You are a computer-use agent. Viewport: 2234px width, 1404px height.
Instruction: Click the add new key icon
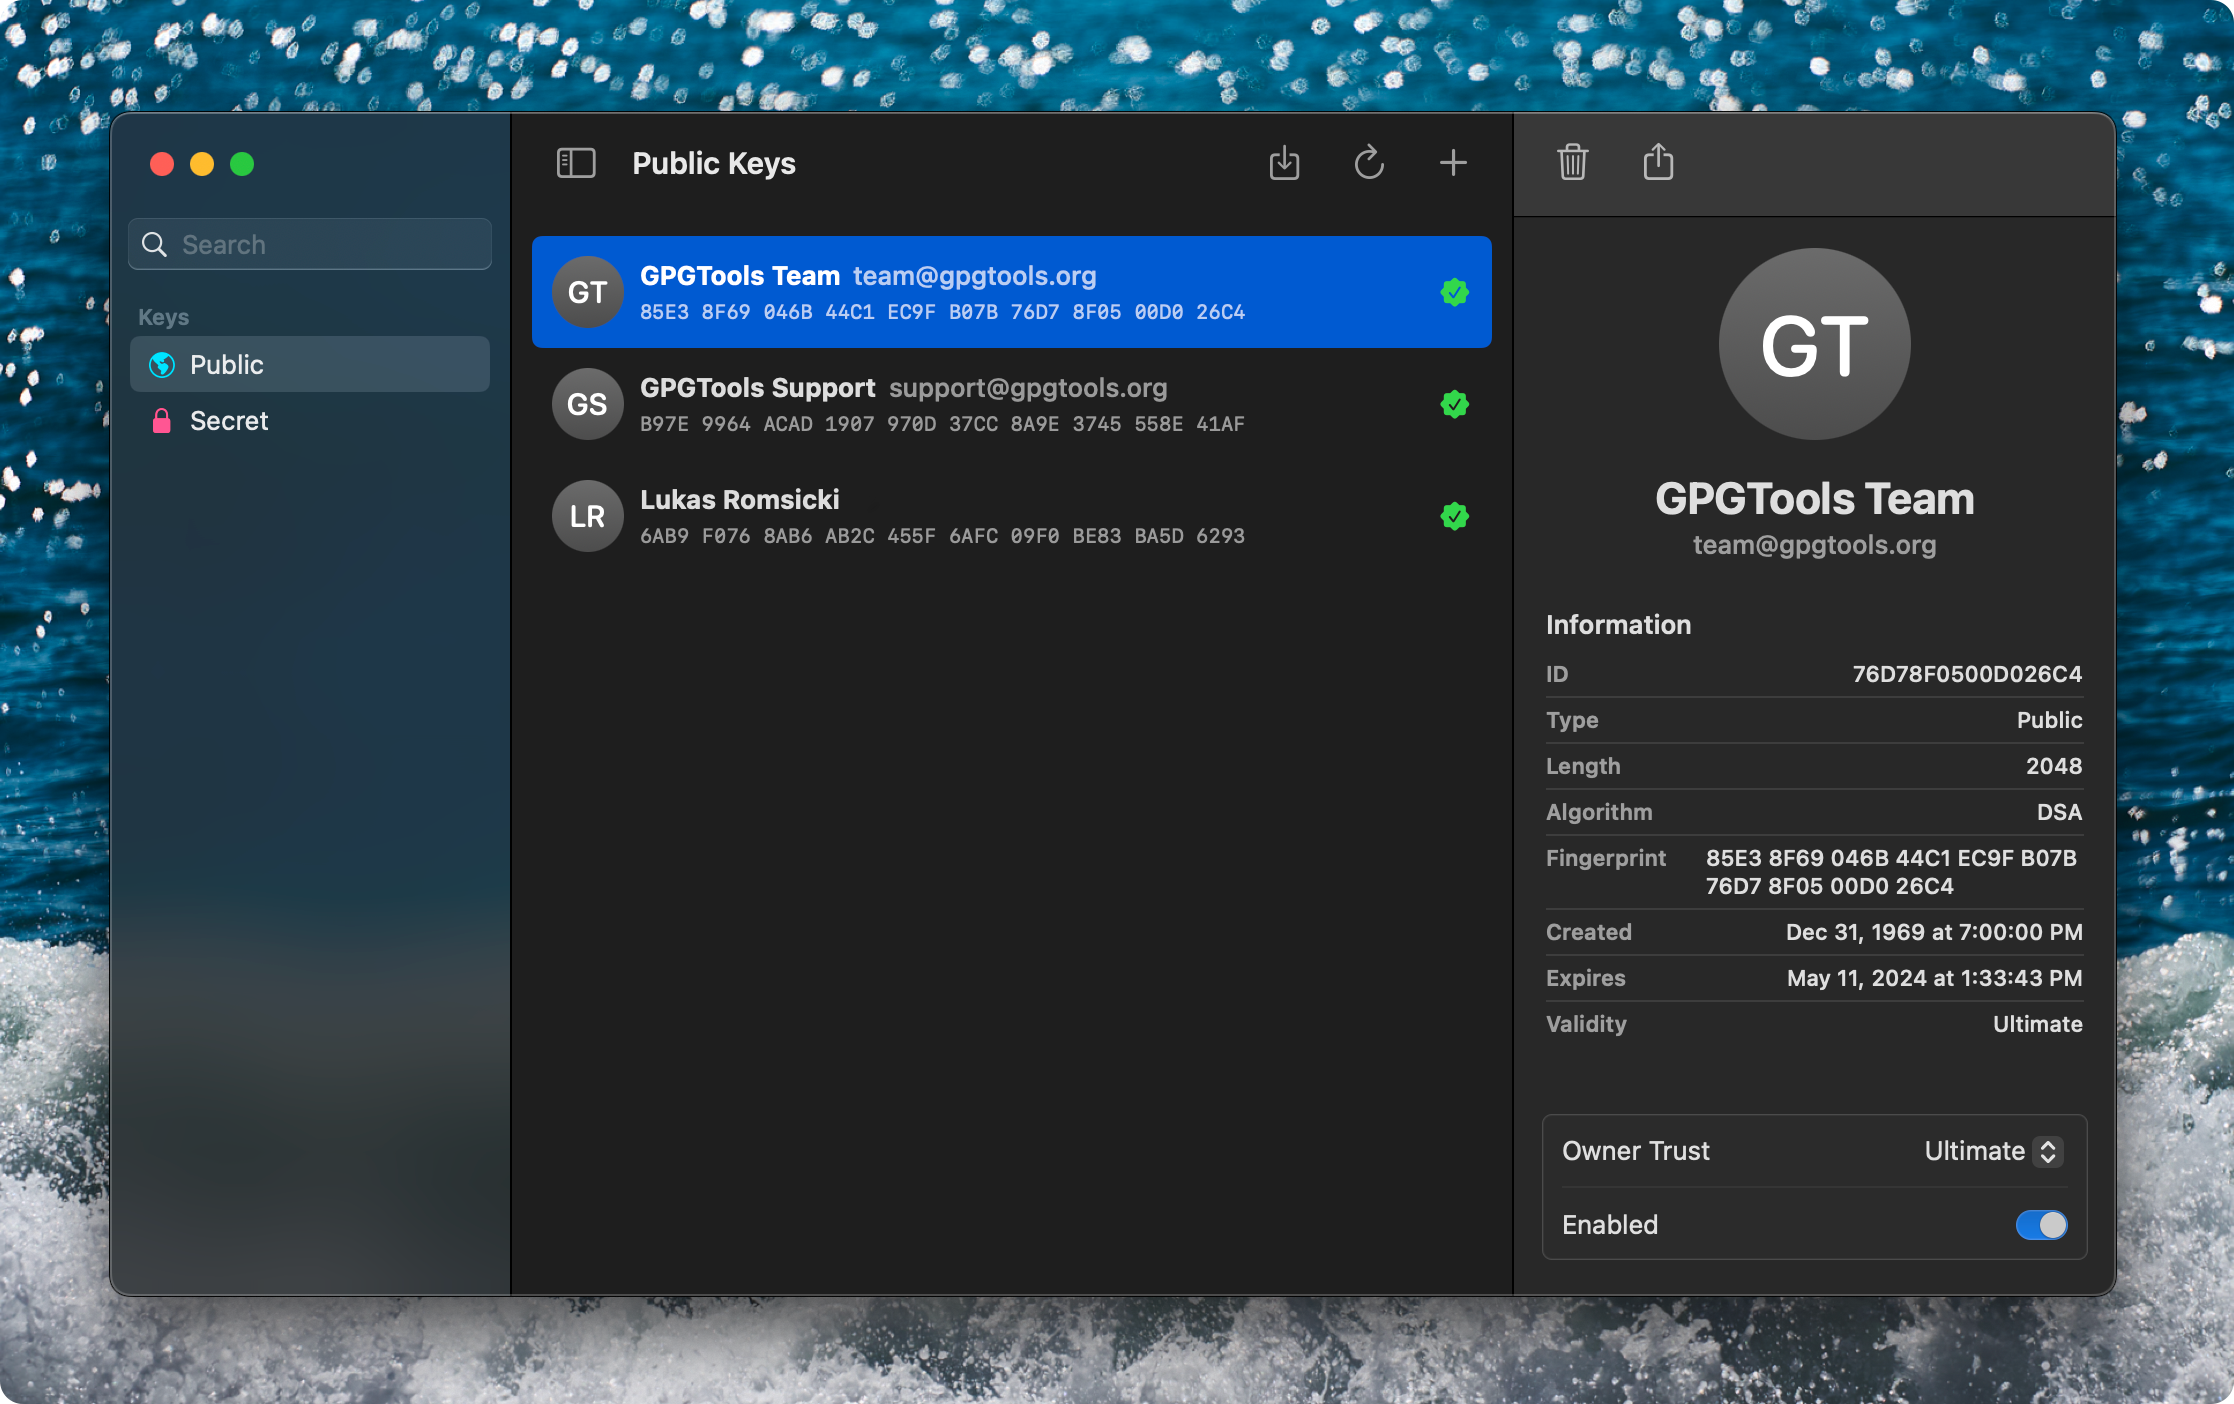coord(1453,162)
